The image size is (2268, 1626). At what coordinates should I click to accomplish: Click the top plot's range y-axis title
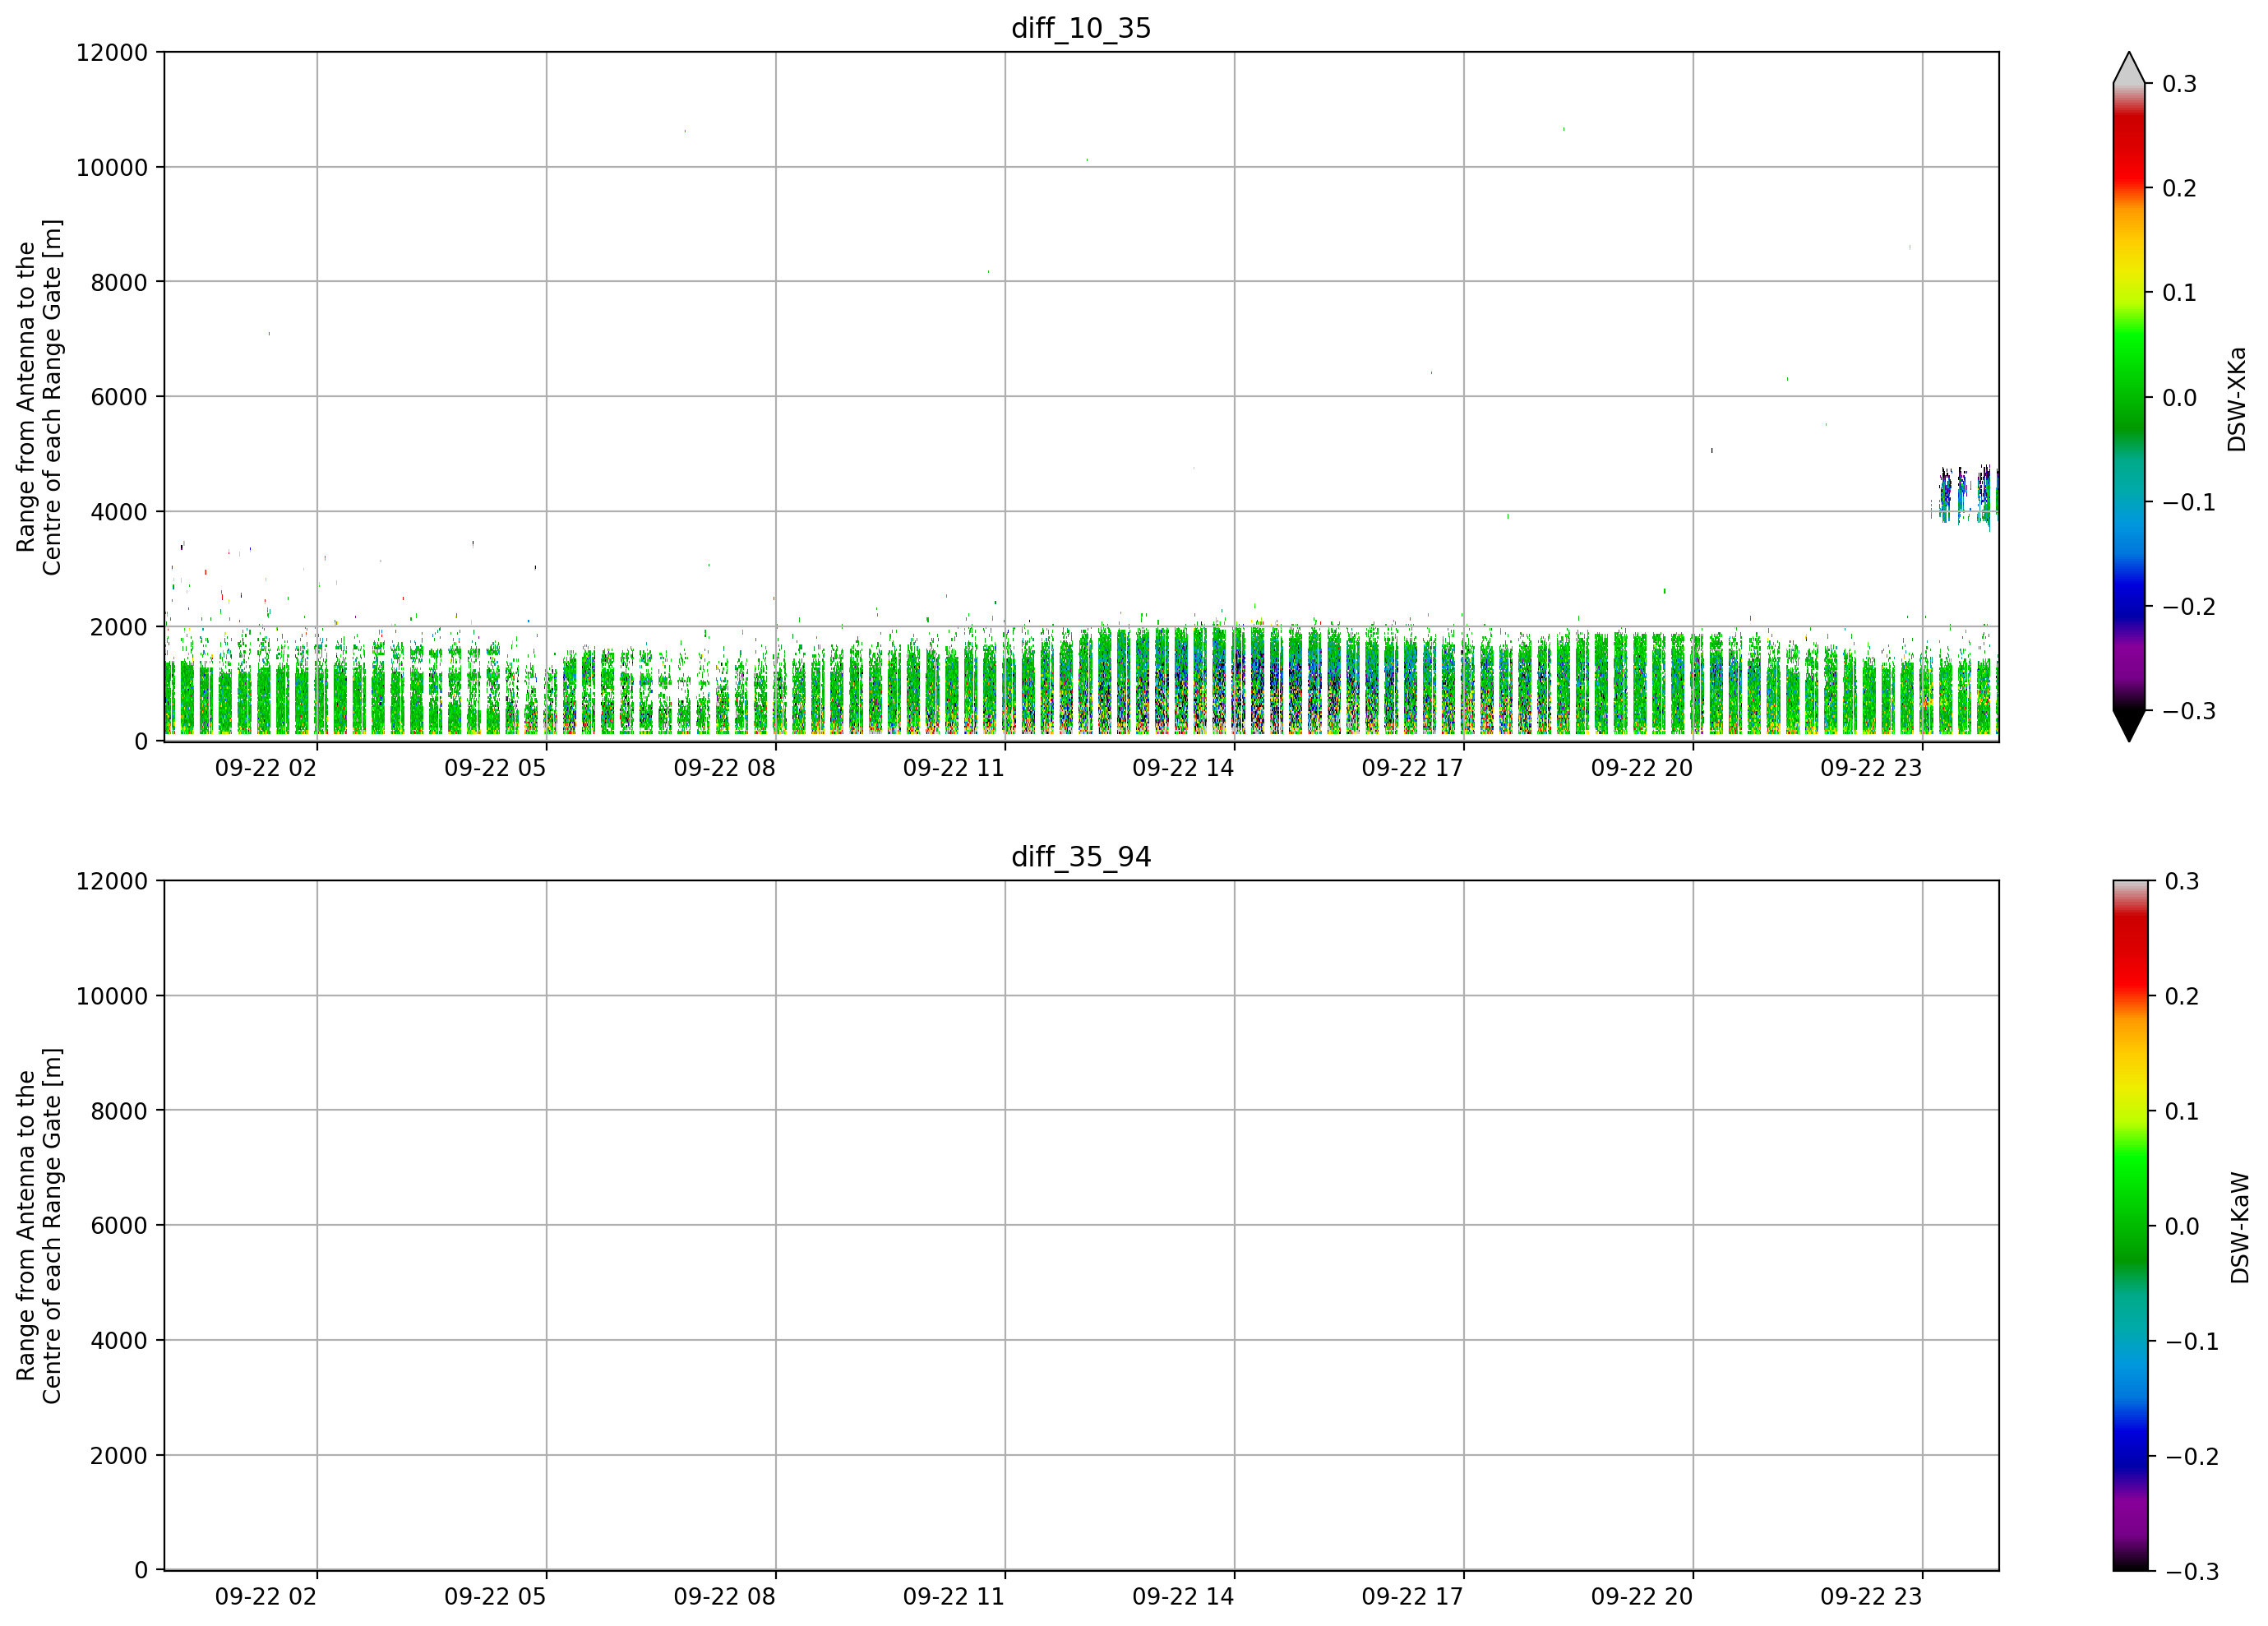pyautogui.click(x=39, y=397)
